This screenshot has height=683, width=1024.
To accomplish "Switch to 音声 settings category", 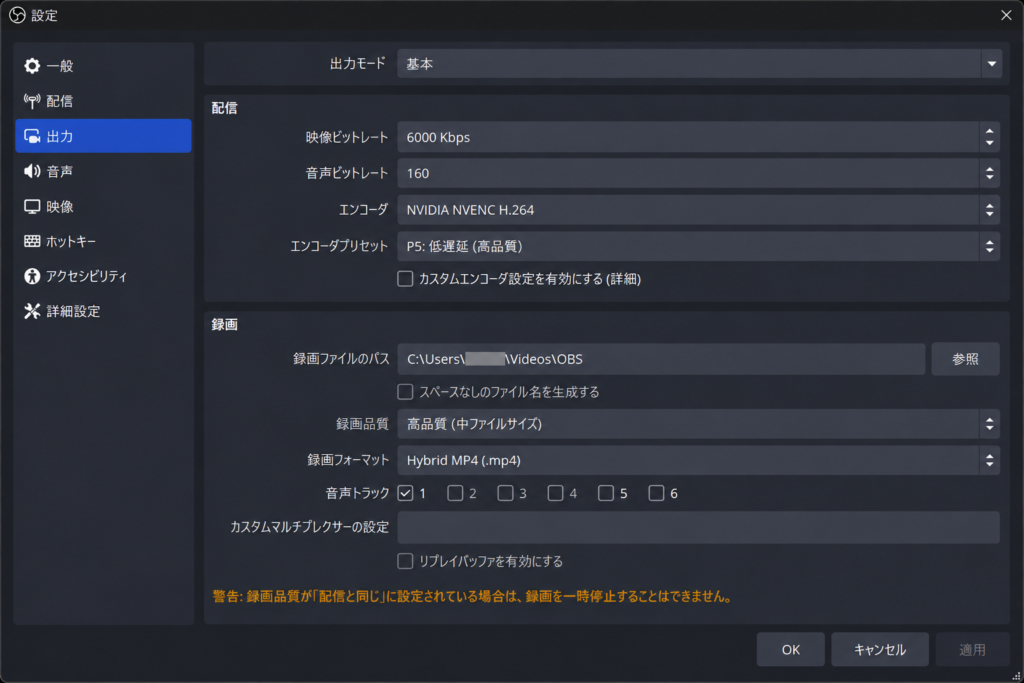I will click(103, 171).
